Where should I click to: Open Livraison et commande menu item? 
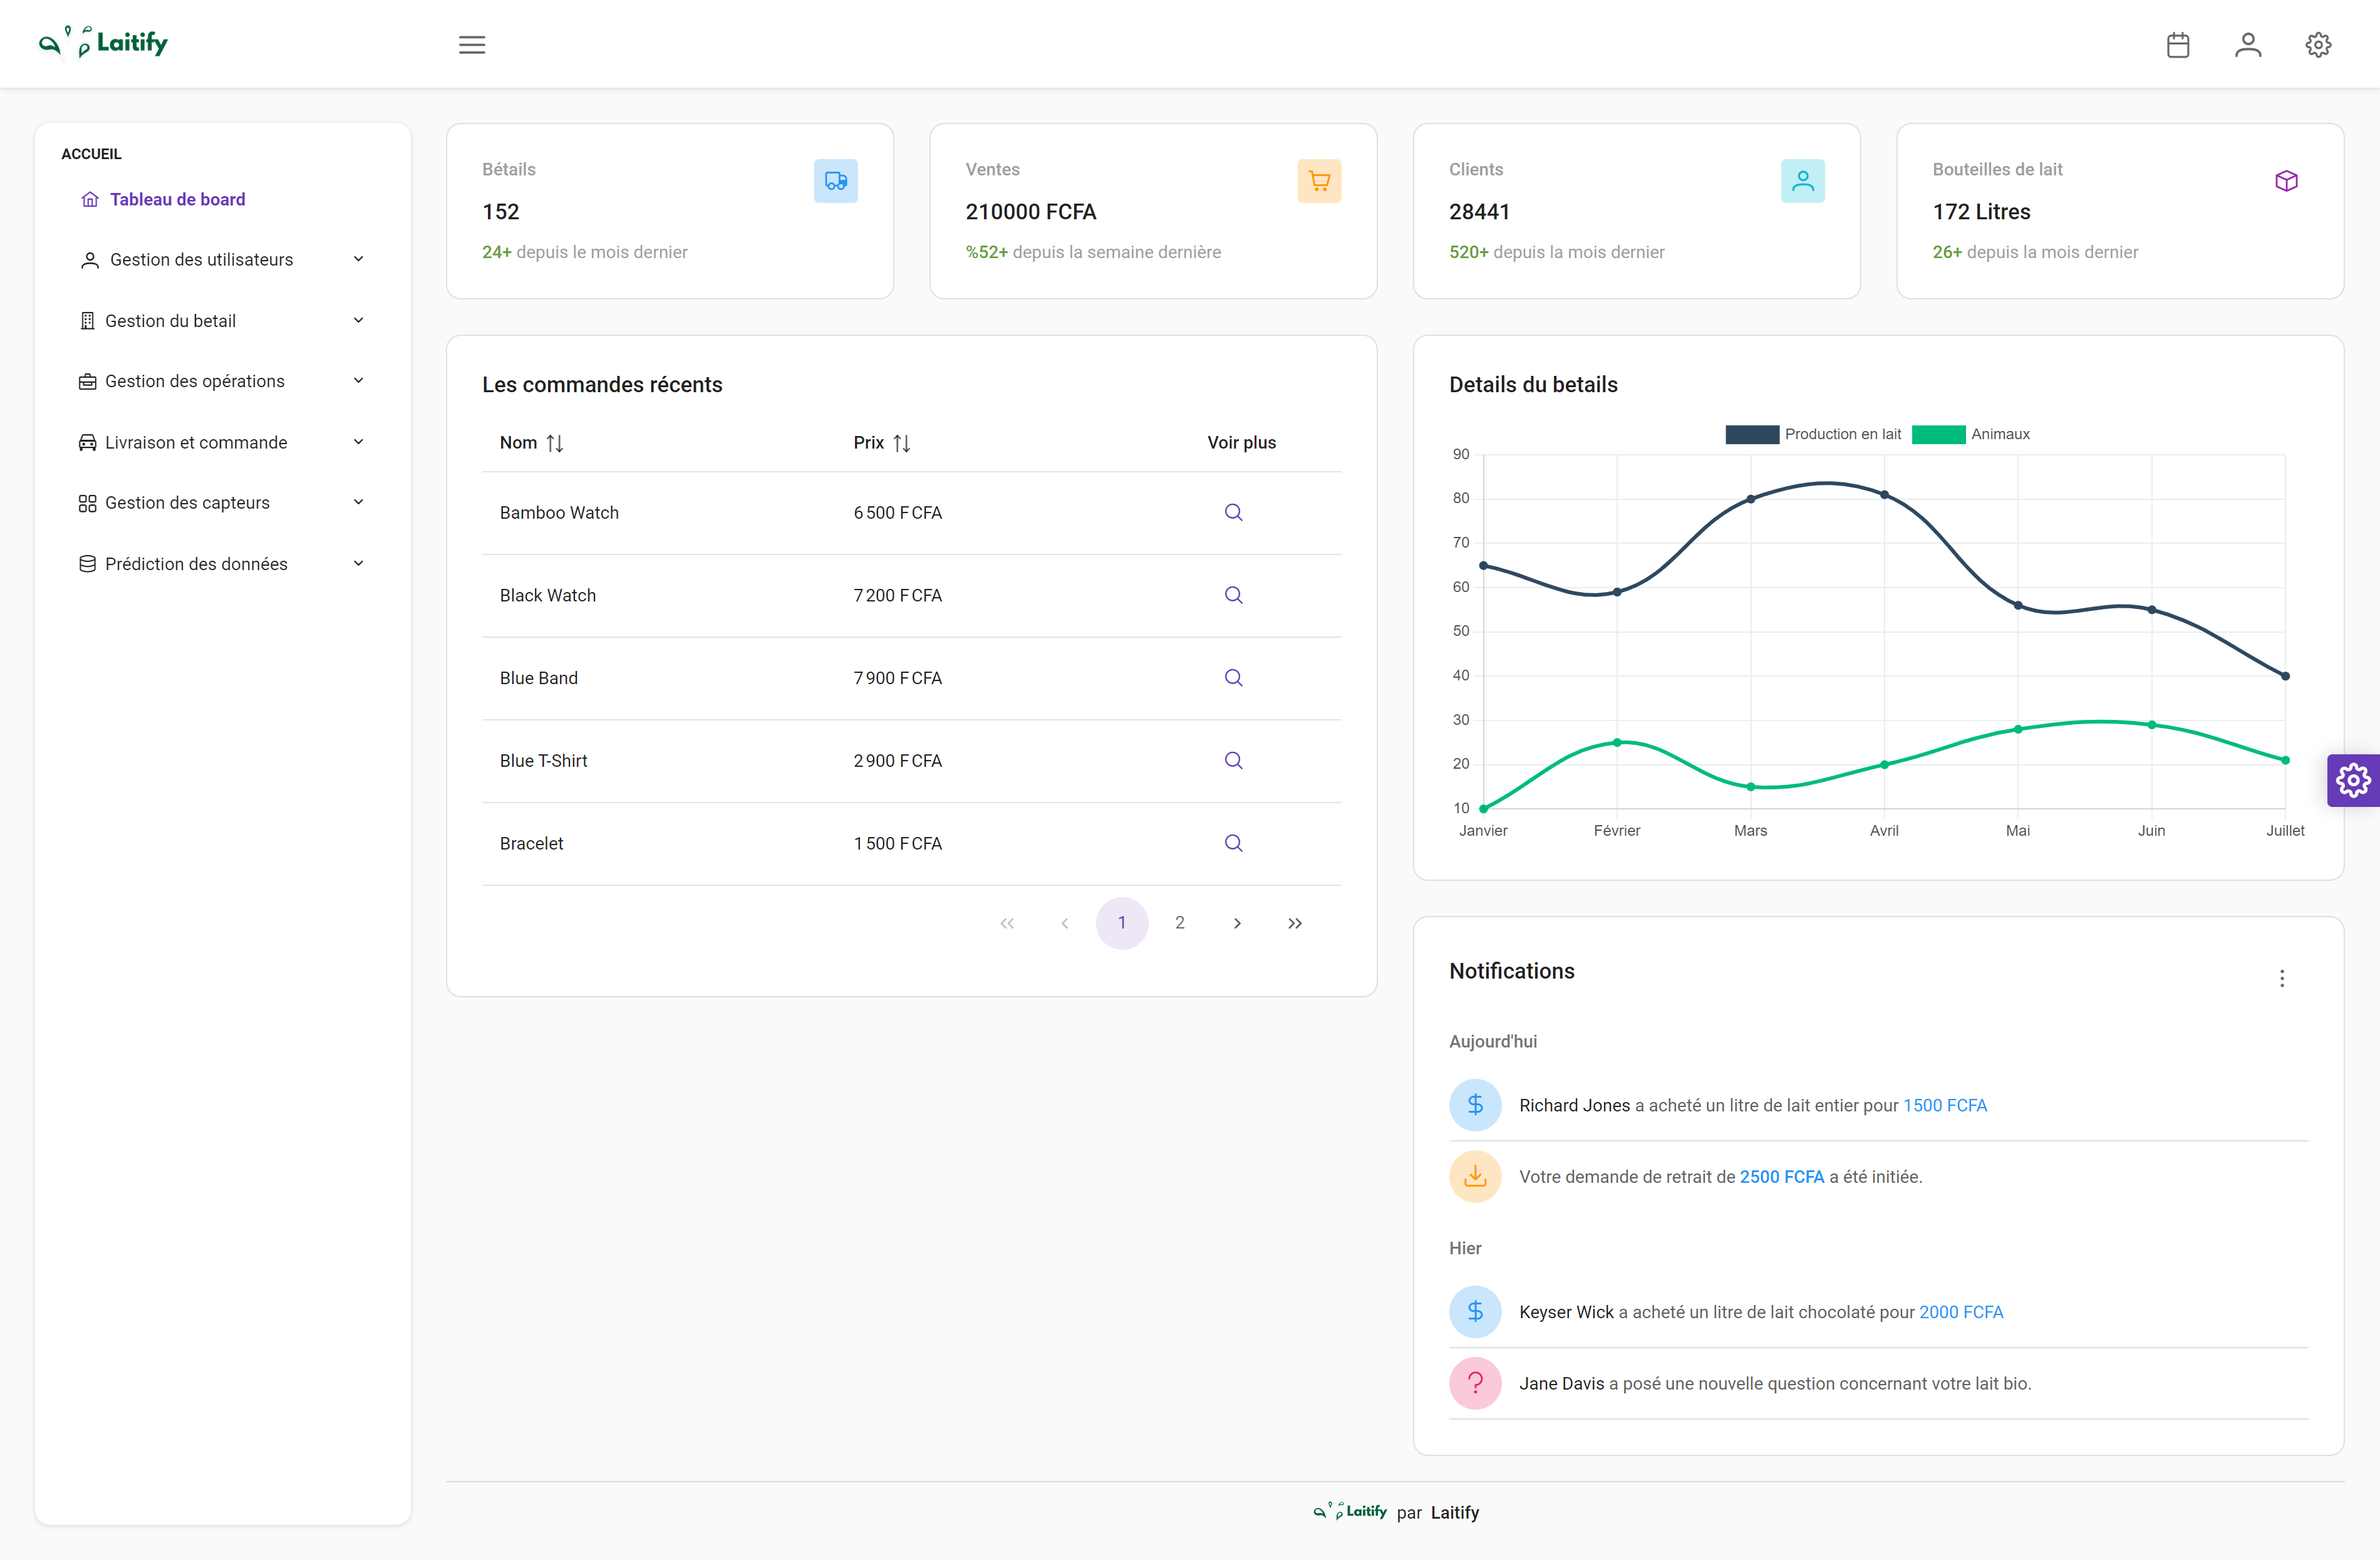pos(222,442)
